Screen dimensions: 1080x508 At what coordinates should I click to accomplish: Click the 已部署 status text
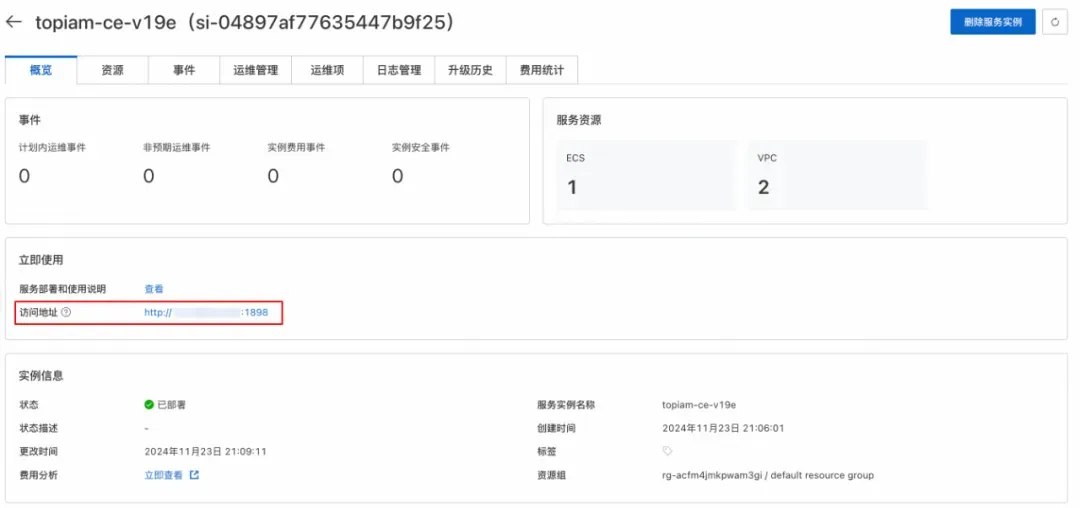pos(172,405)
